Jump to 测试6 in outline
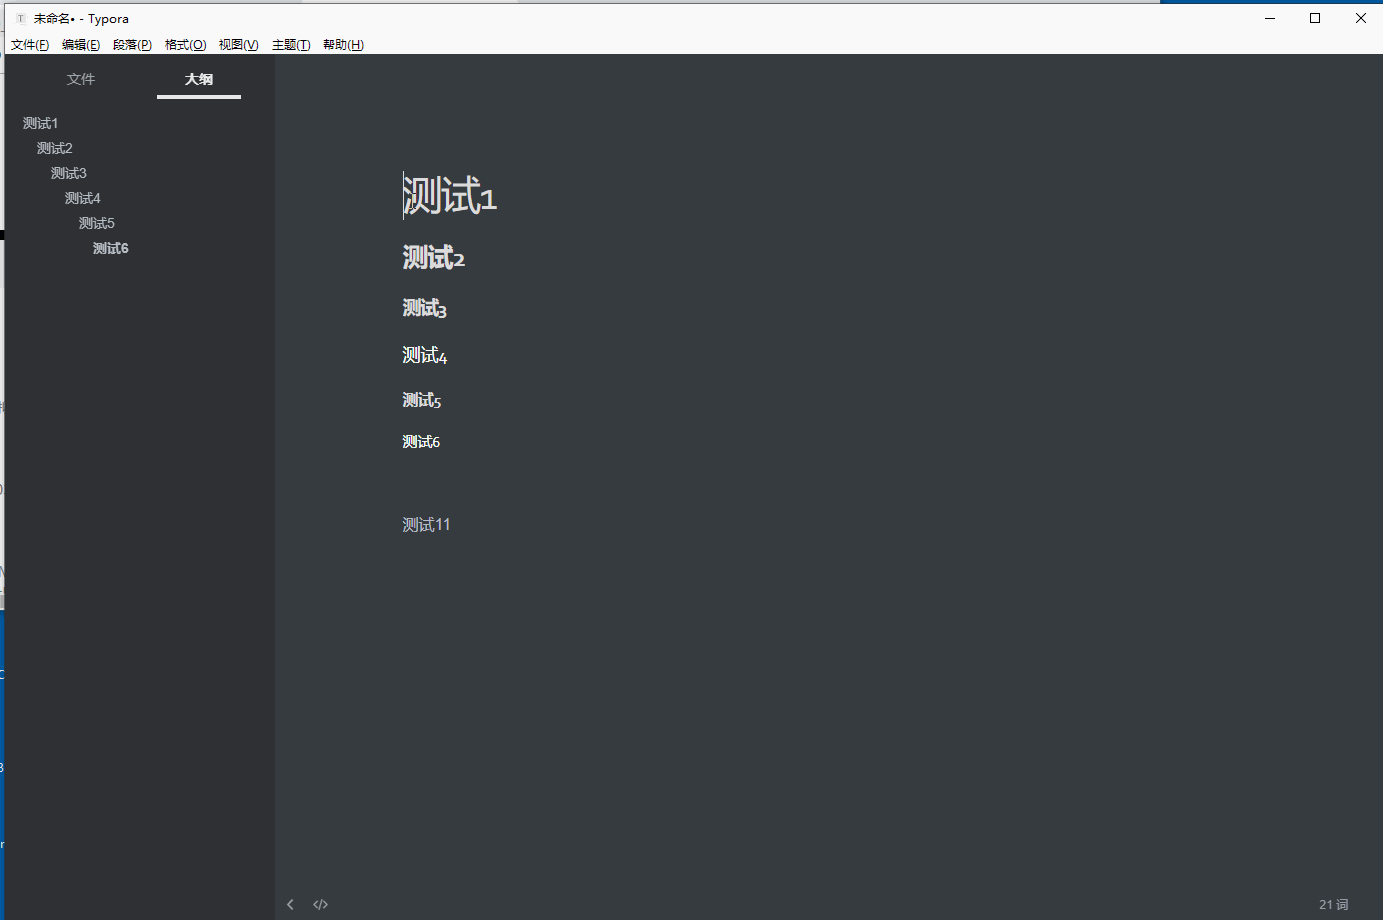1383x920 pixels. pos(111,248)
